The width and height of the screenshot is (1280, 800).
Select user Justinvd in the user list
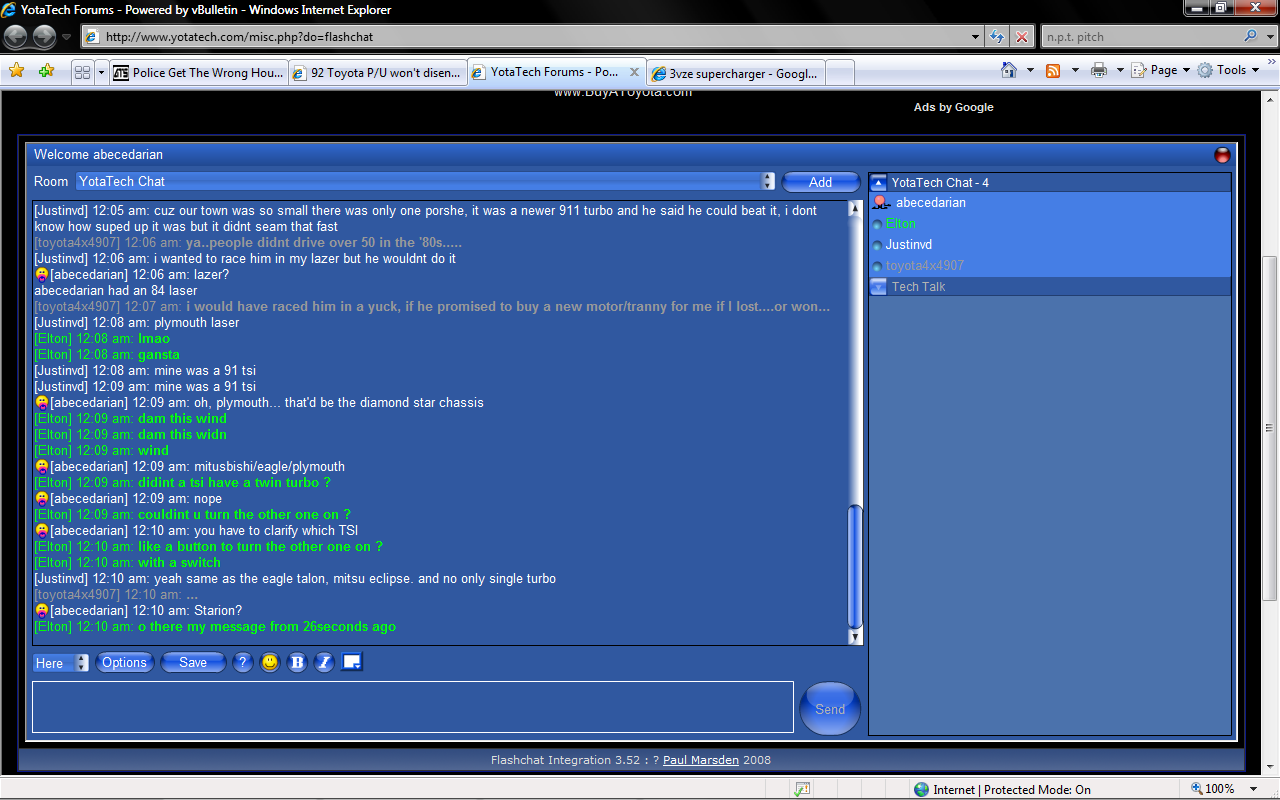[908, 245]
